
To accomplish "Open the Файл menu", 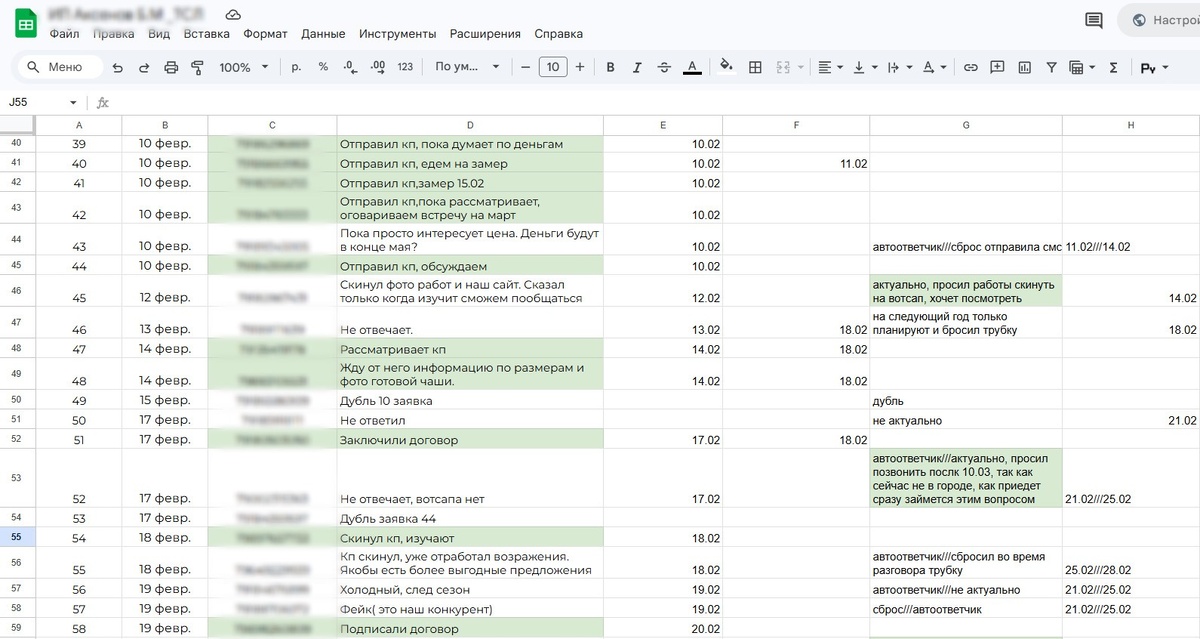I will click(64, 33).
